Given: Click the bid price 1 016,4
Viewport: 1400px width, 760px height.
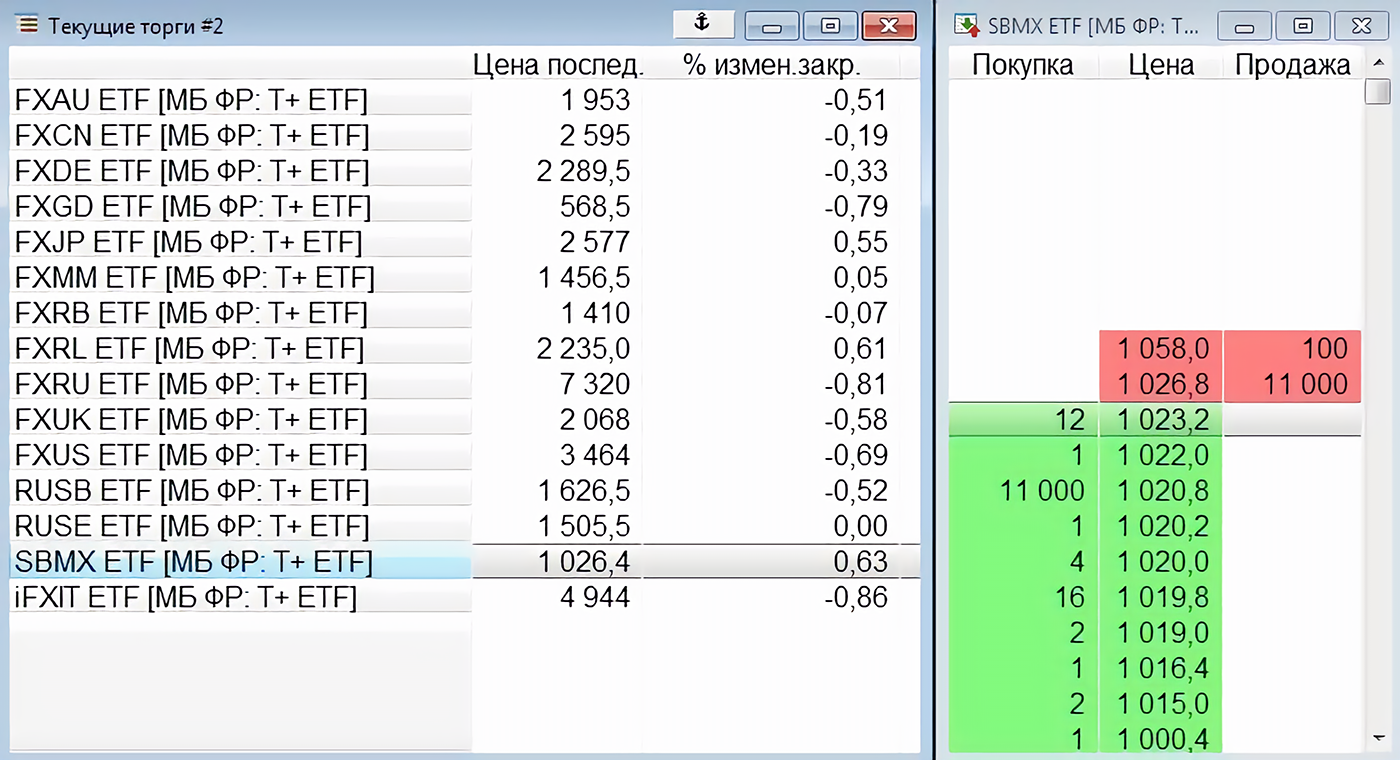Looking at the screenshot, I should coord(1163,669).
